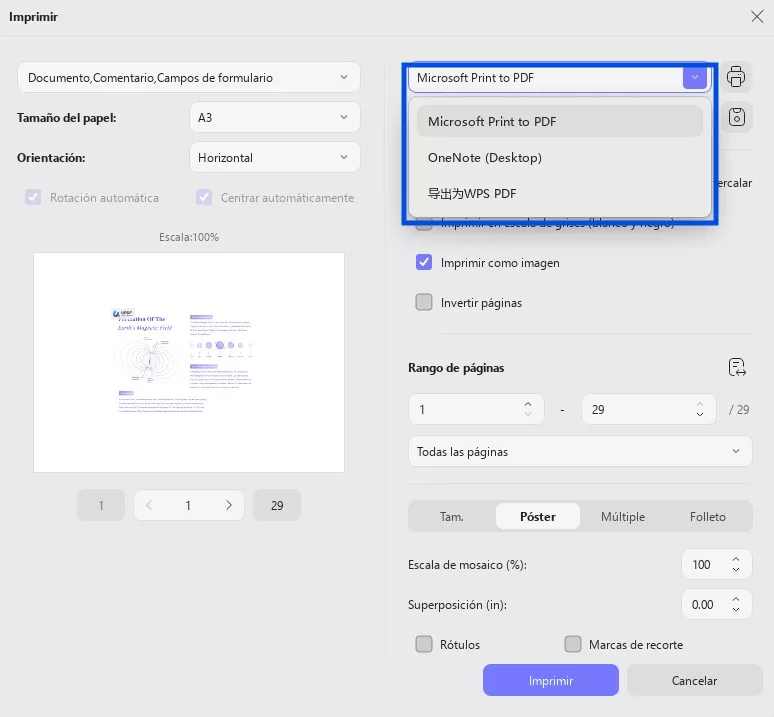Image resolution: width=774 pixels, height=717 pixels.
Task: Open the printer properties icon
Action: pos(736,77)
